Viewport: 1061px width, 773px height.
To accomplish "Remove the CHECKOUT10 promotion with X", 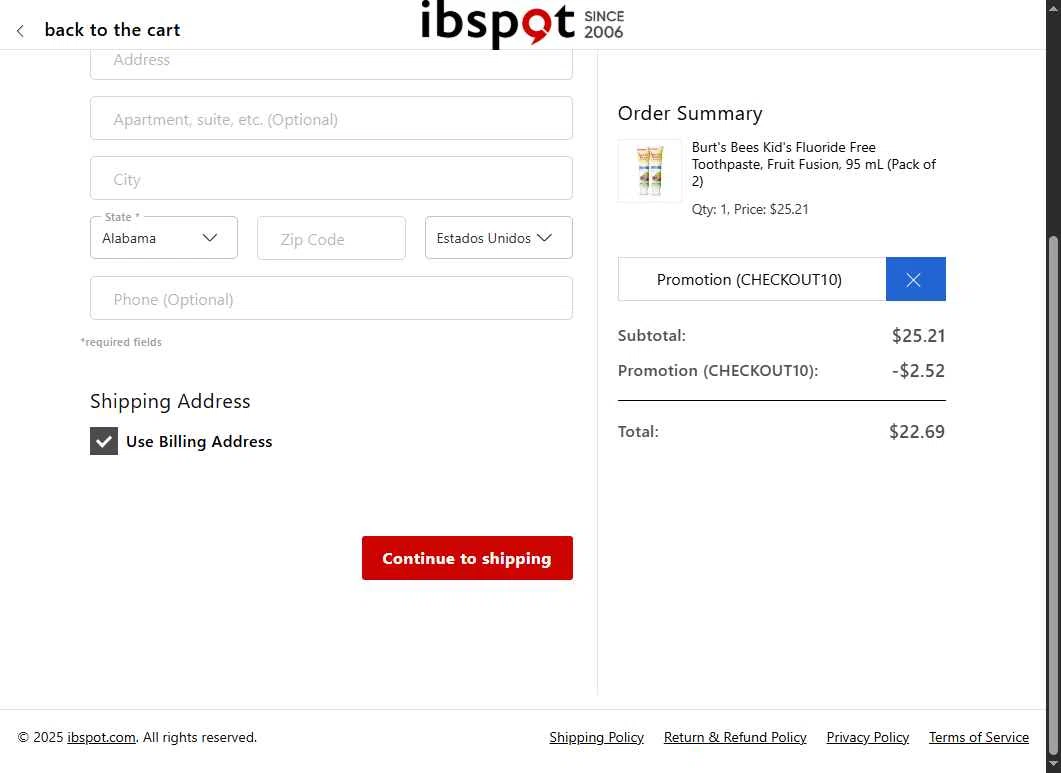I will point(916,279).
